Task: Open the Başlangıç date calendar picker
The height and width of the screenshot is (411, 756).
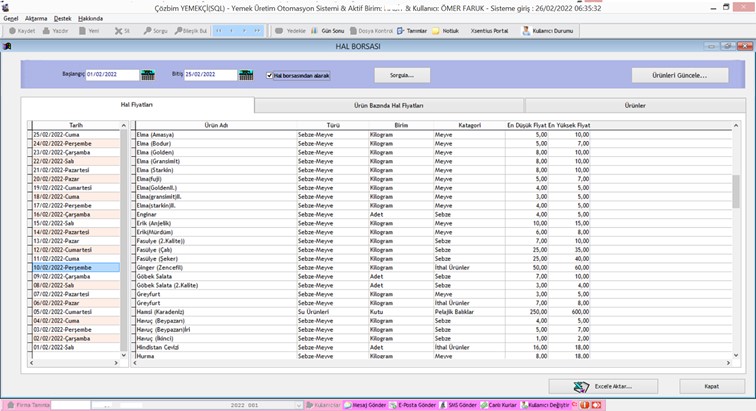Action: coord(147,75)
